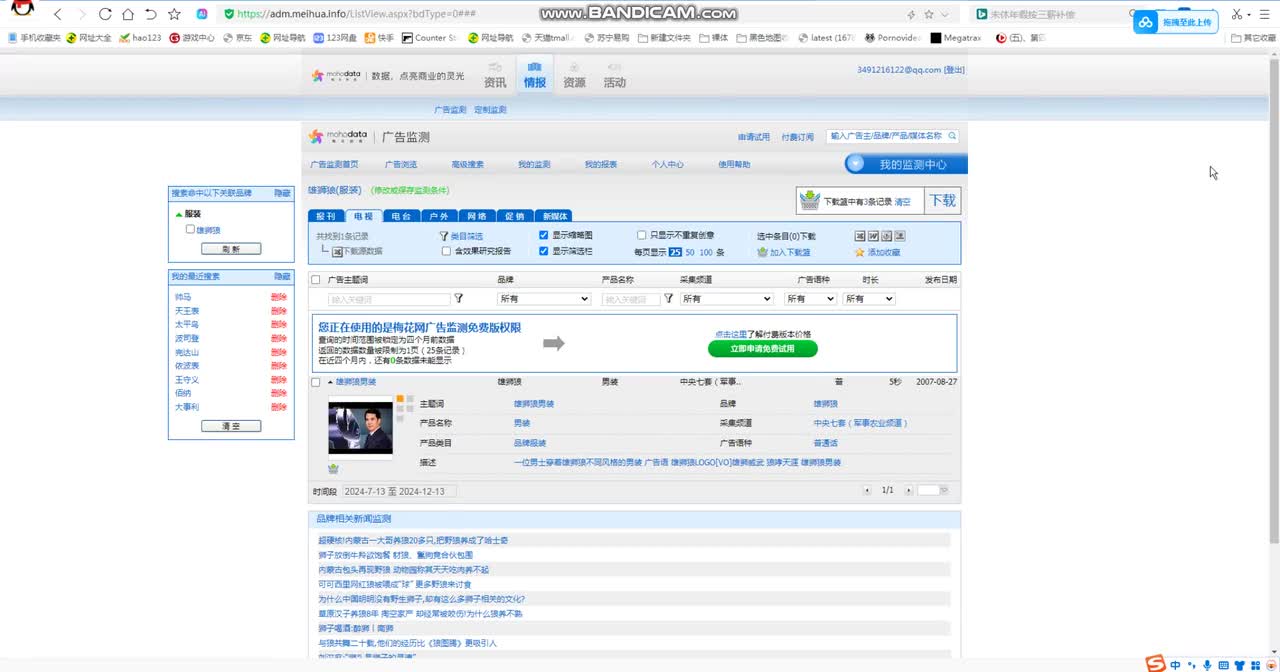
Task: Switch to the 促销 media tab
Action: 514,216
